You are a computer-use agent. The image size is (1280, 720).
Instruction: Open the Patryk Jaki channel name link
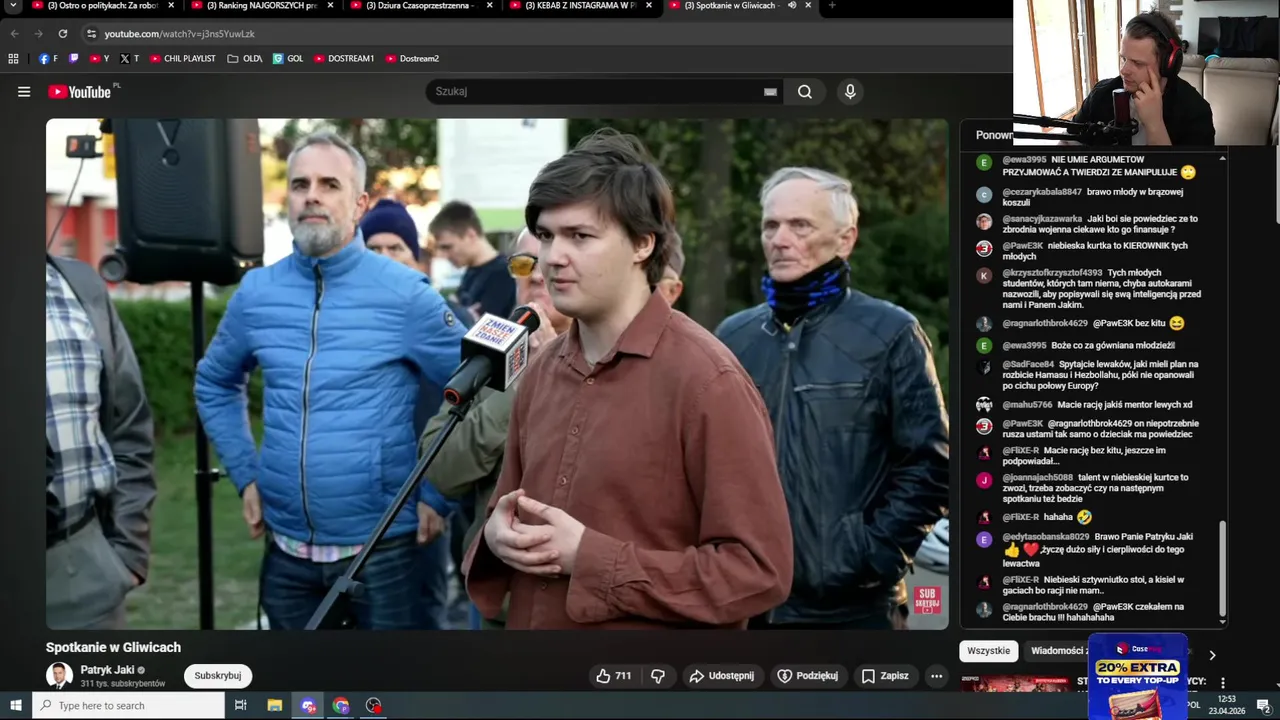pyautogui.click(x=107, y=670)
